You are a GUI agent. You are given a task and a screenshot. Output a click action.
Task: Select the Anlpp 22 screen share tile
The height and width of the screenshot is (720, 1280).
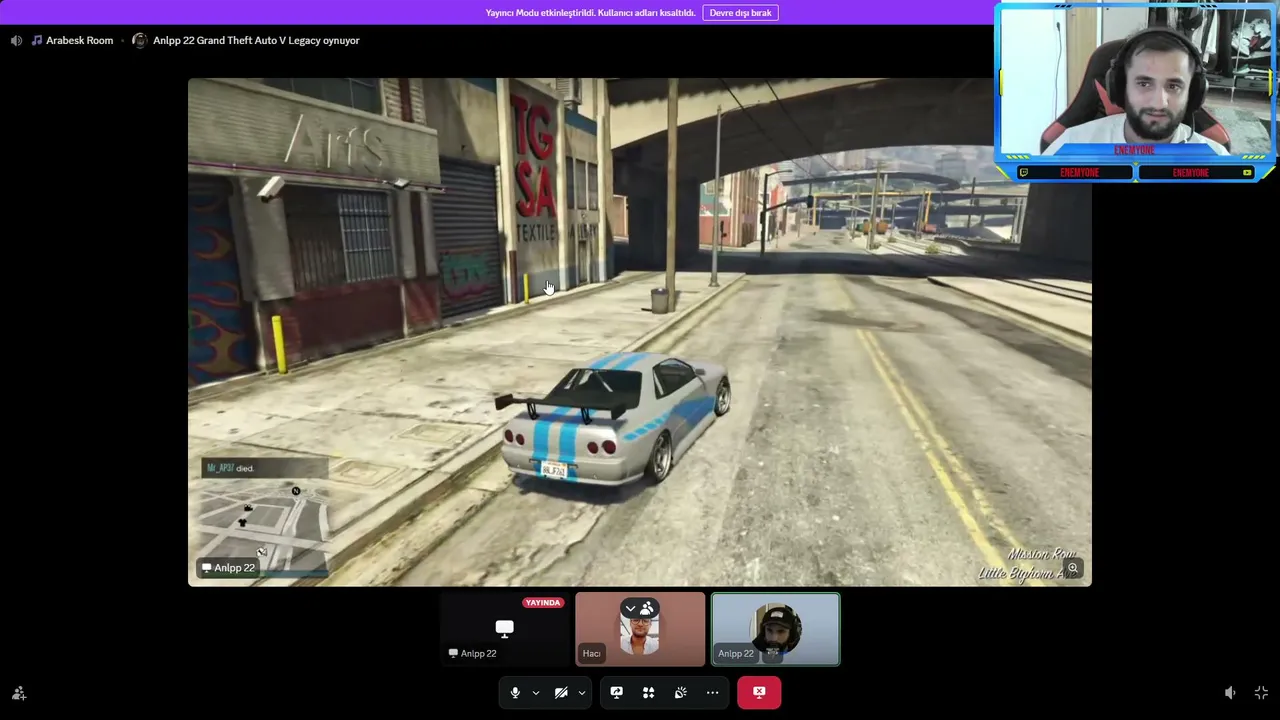coord(504,629)
